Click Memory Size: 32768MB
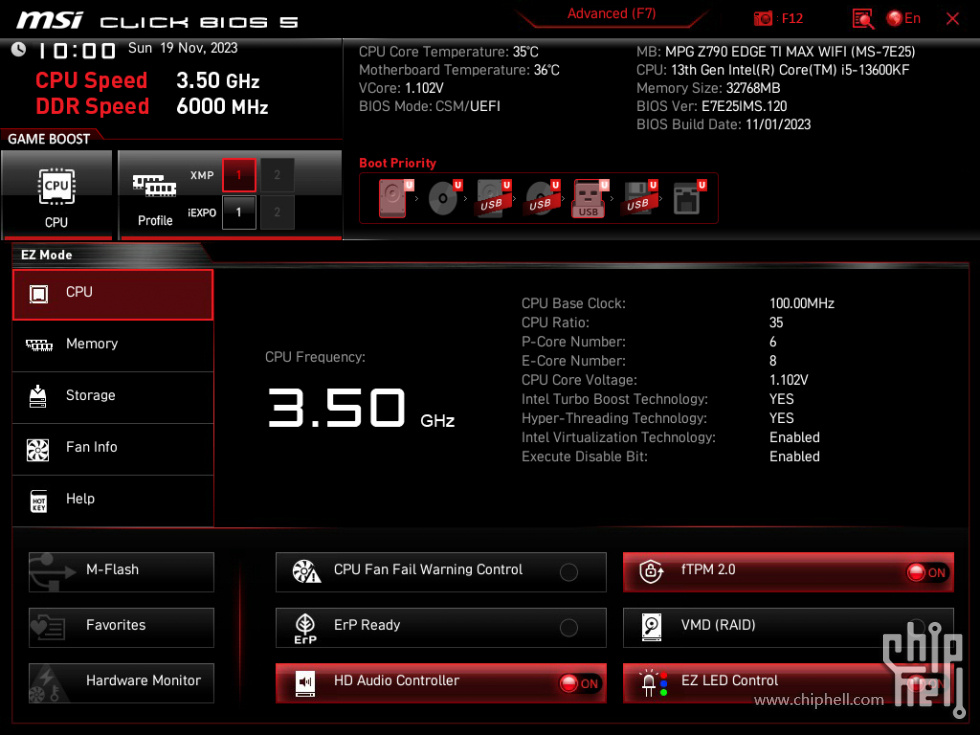 [708, 88]
